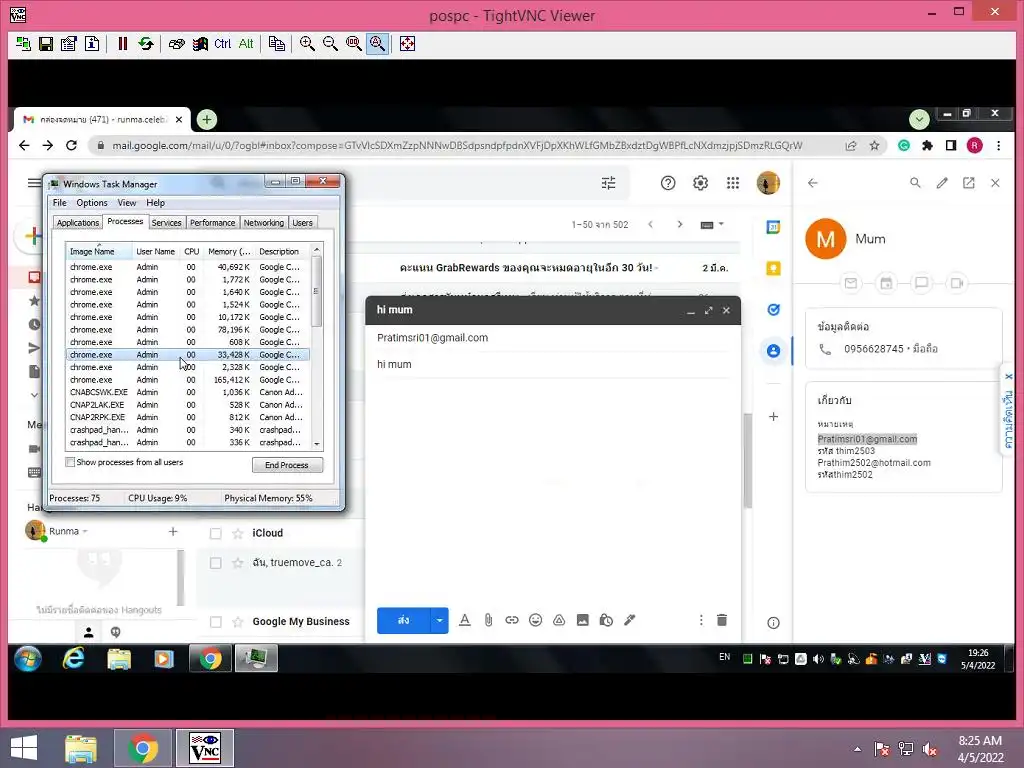This screenshot has height=768, width=1024.
Task: Open more send options arrow beside the send button
Action: (x=440, y=620)
